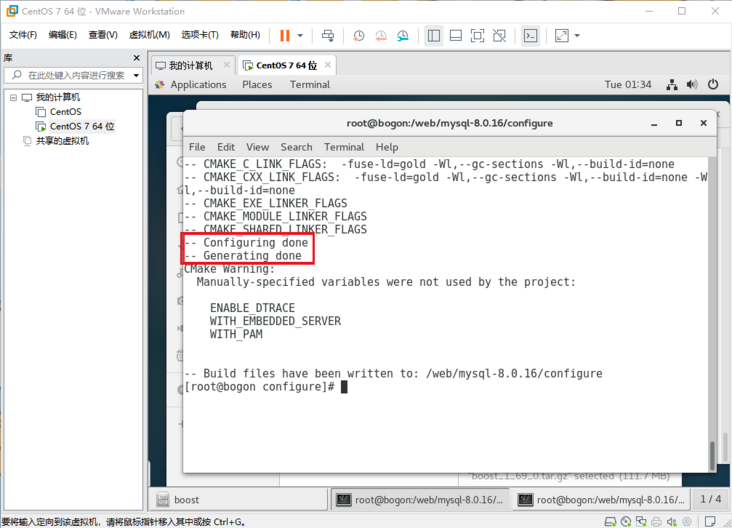The width and height of the screenshot is (732, 528).
Task: Open the GNOME Applications menu
Action: tap(197, 85)
